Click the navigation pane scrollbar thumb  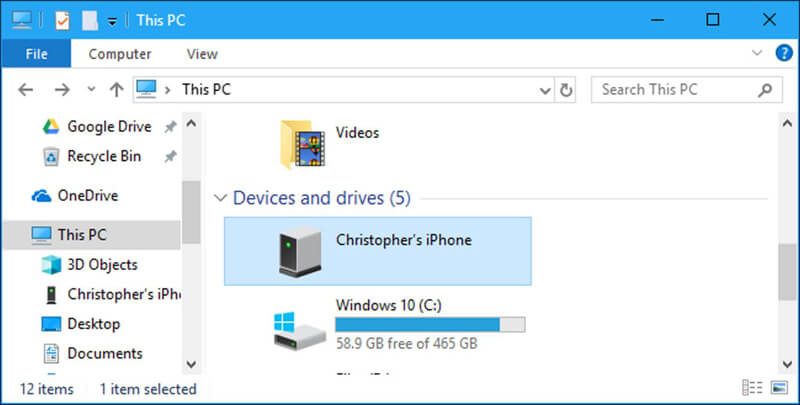191,212
